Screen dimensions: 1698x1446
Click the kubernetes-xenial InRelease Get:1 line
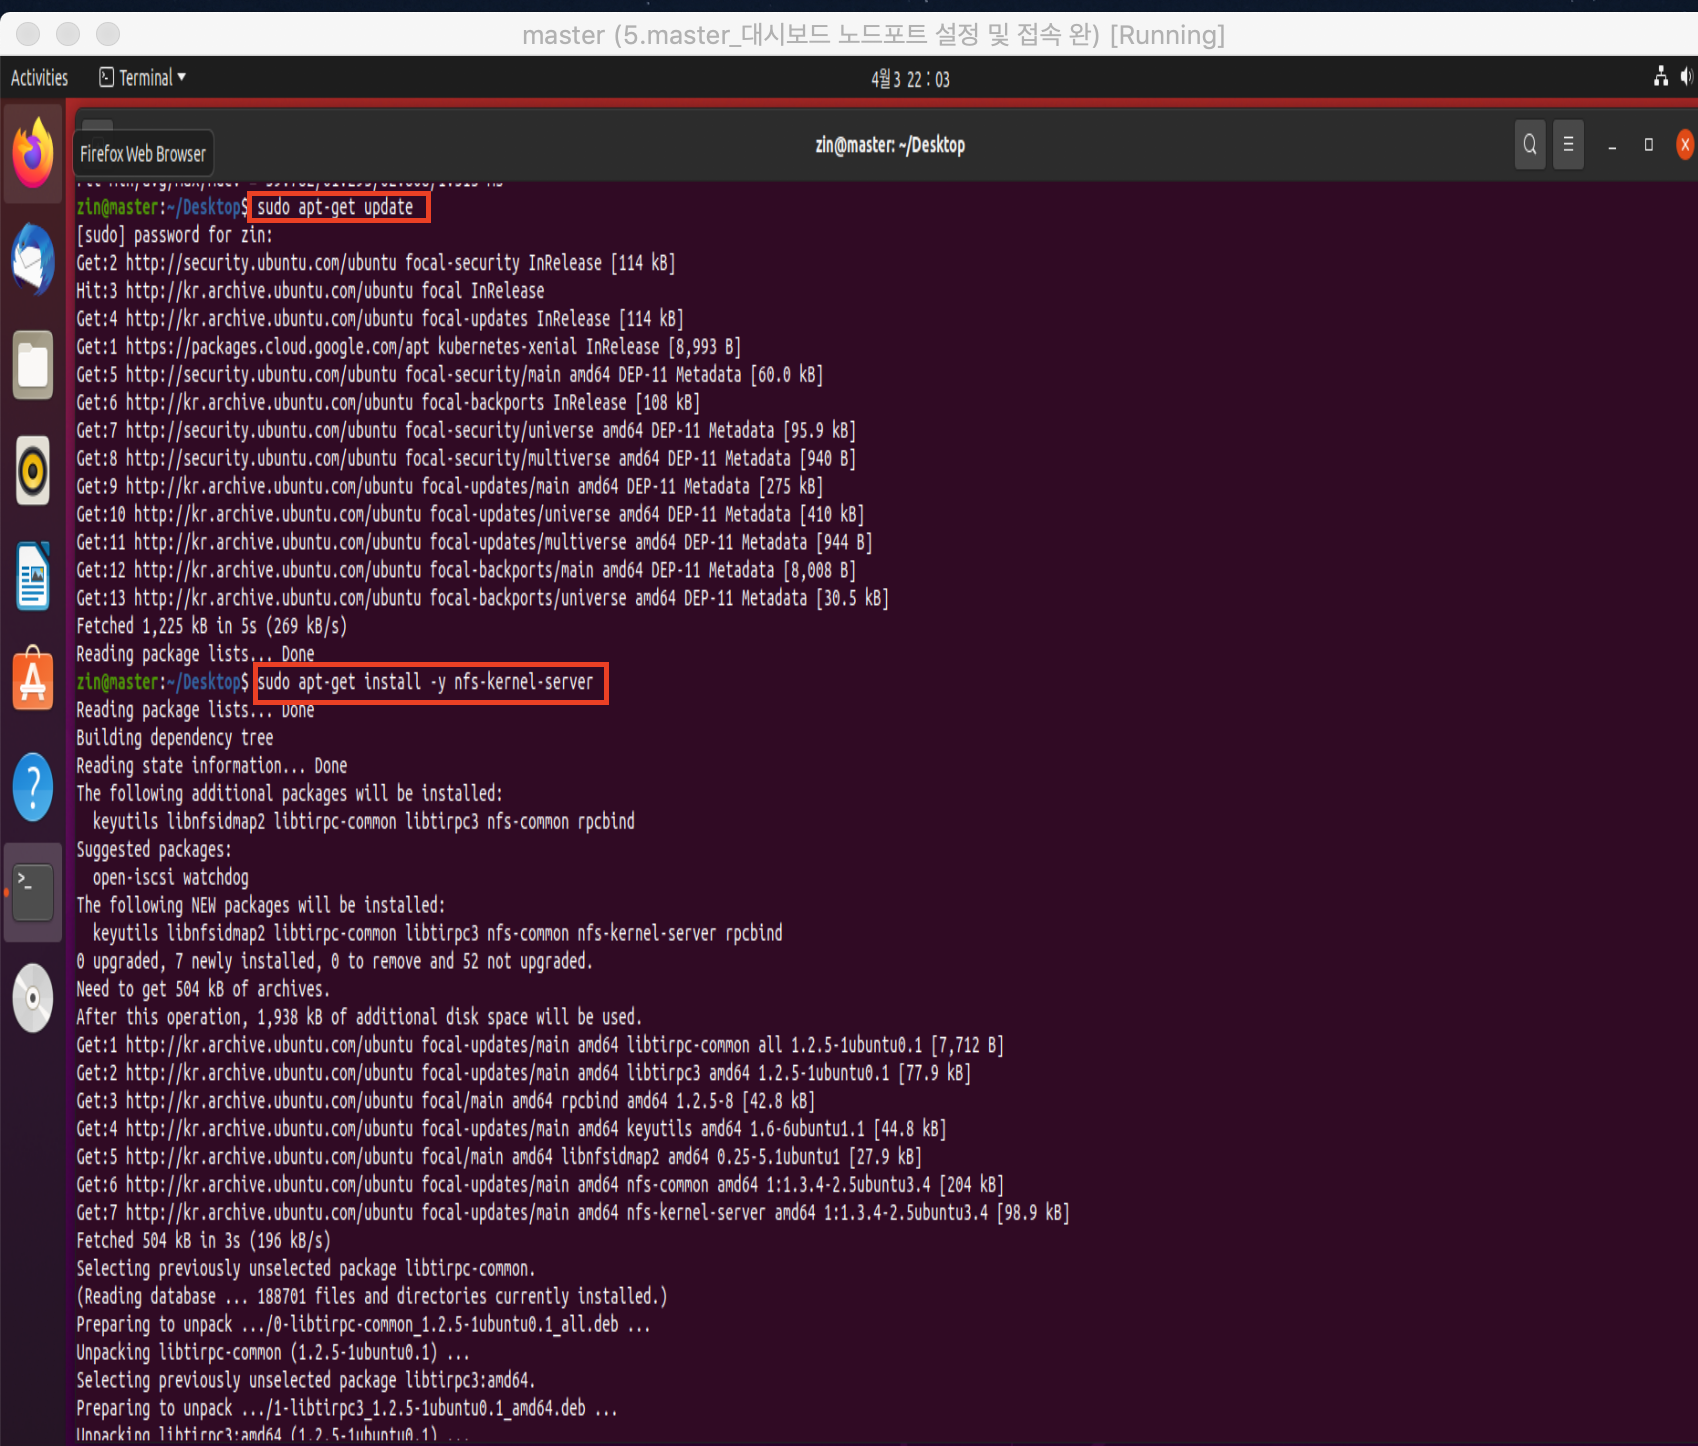coord(408,347)
